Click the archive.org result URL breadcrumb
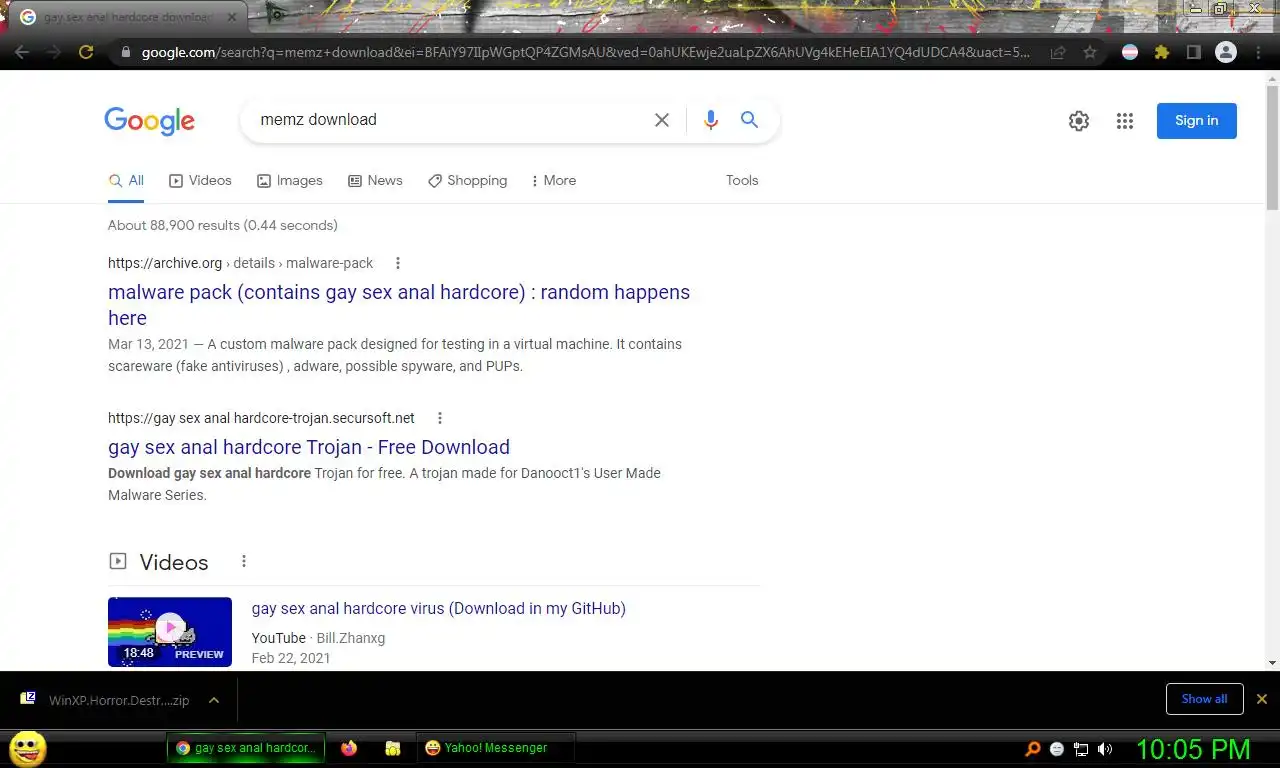1280x768 pixels. click(240, 263)
